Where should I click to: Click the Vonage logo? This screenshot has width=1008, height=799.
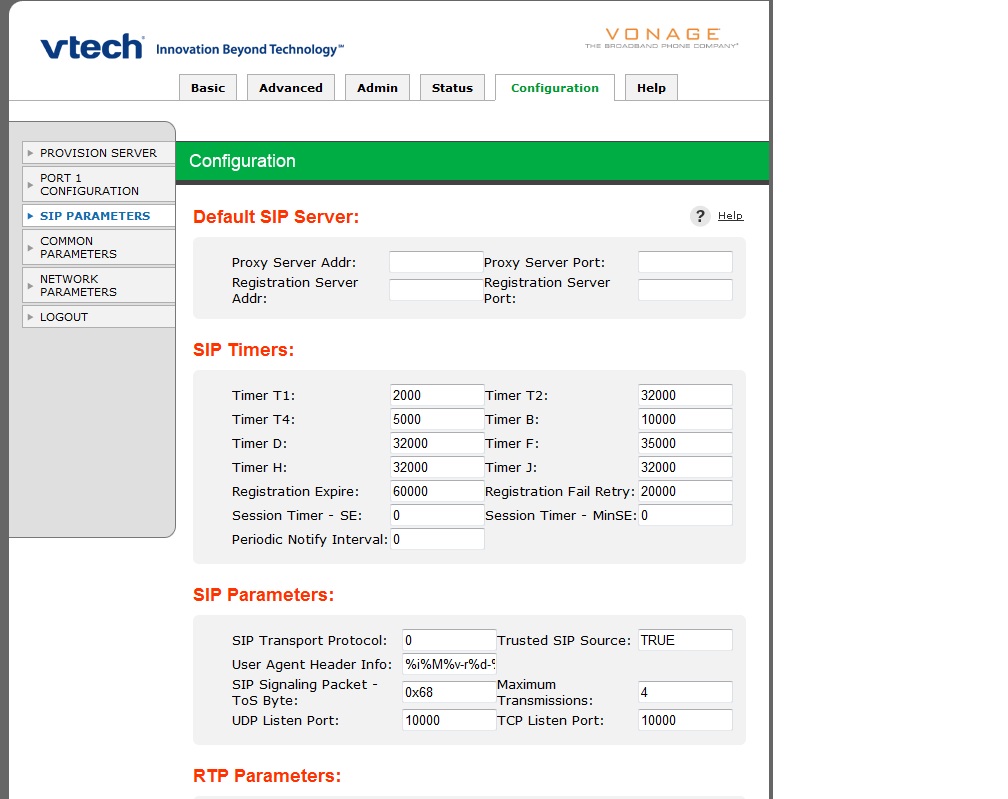pos(661,38)
